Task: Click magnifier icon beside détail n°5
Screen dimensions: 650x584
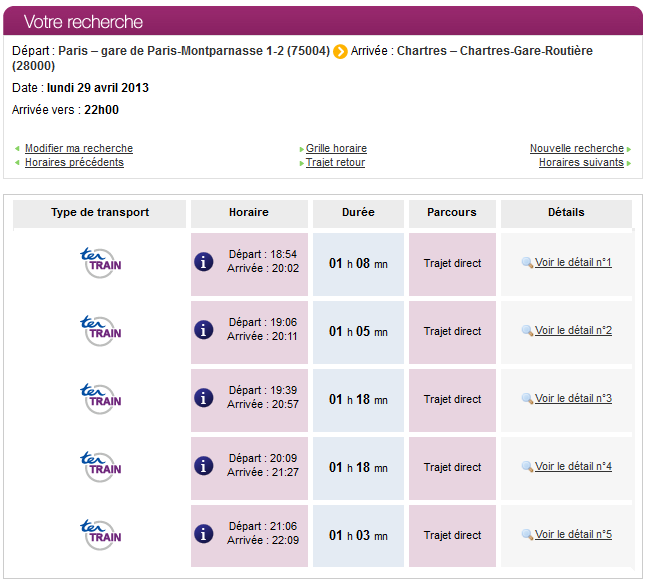Action: [x=527, y=534]
